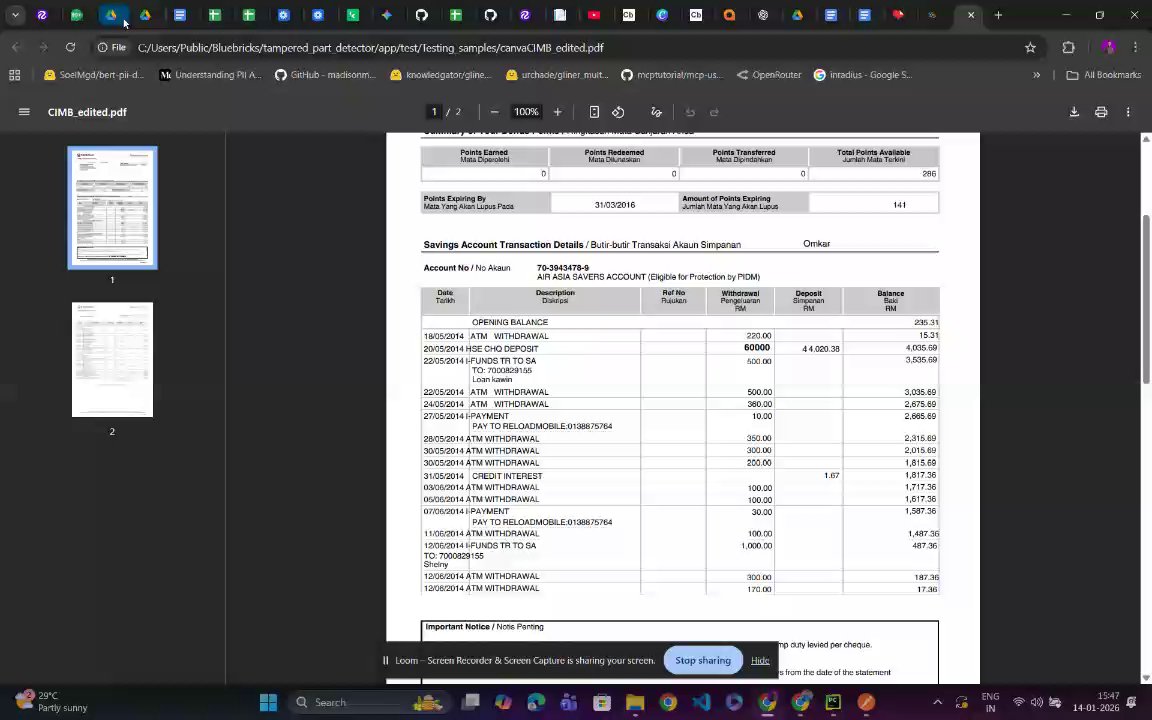
Task: Open the weather widget 29°C
Action: [x=51, y=702]
